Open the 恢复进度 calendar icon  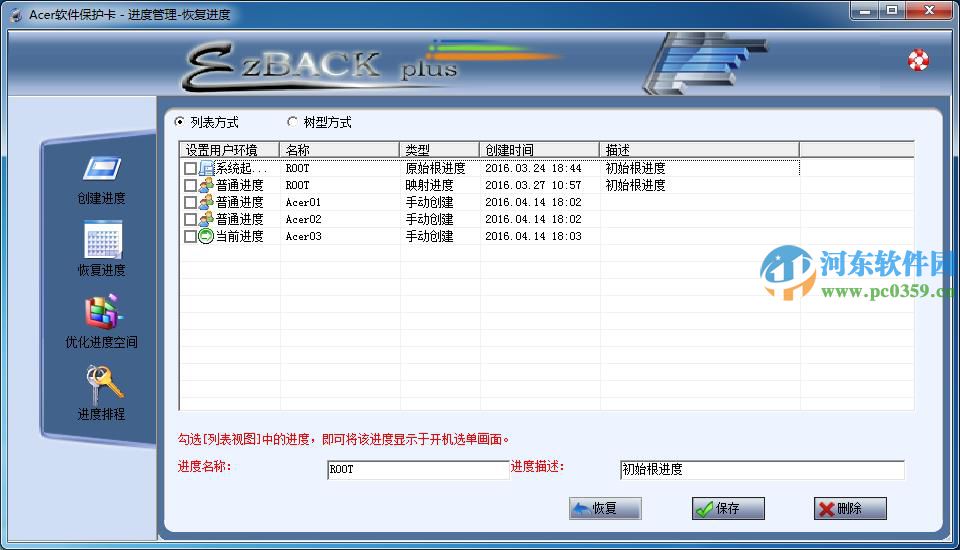point(103,239)
